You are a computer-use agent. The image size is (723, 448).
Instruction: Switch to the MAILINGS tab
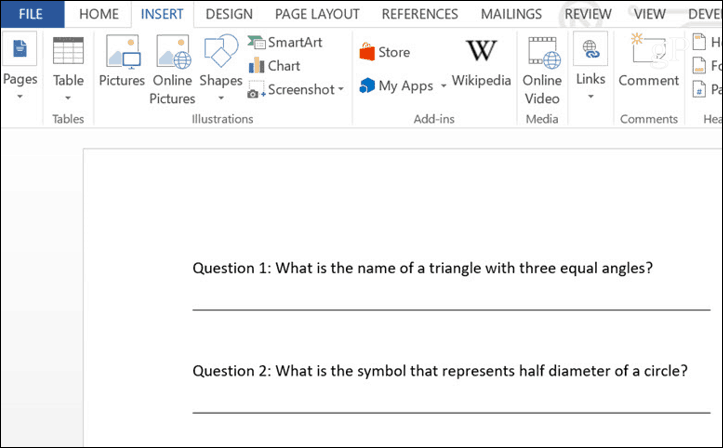[511, 14]
